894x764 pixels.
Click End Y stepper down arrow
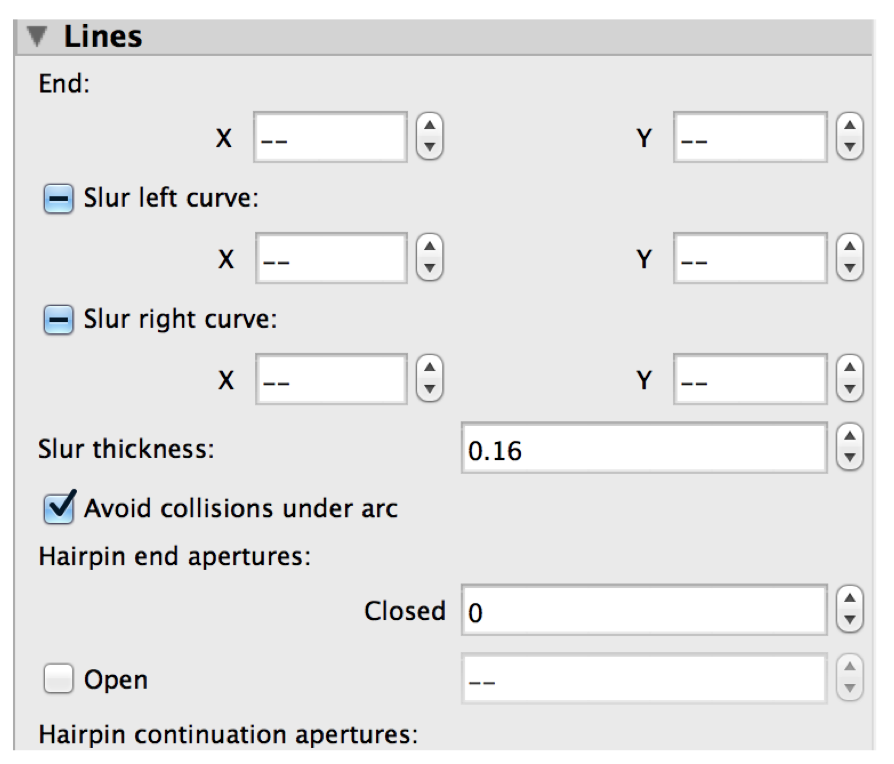(x=849, y=147)
